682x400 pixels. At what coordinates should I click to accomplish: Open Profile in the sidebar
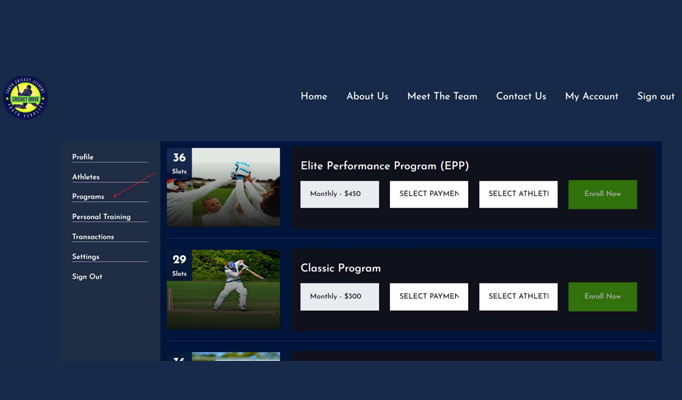pyautogui.click(x=83, y=157)
